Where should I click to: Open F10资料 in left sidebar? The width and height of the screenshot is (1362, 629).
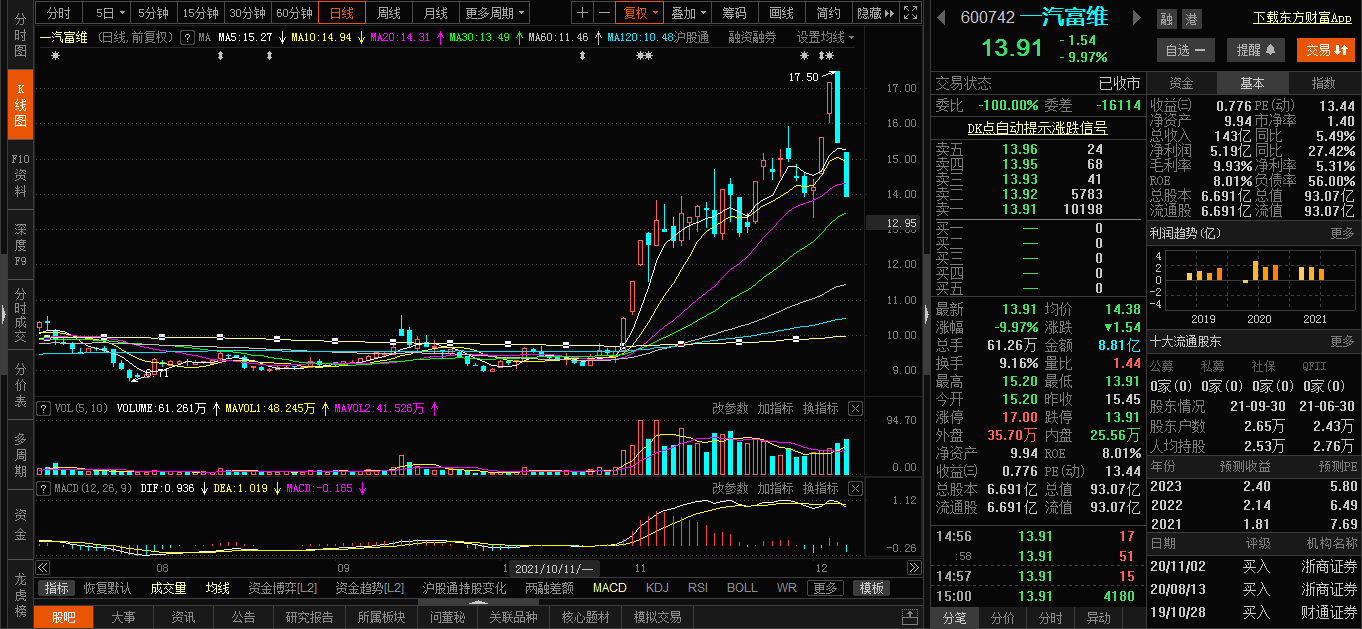pyautogui.click(x=20, y=175)
